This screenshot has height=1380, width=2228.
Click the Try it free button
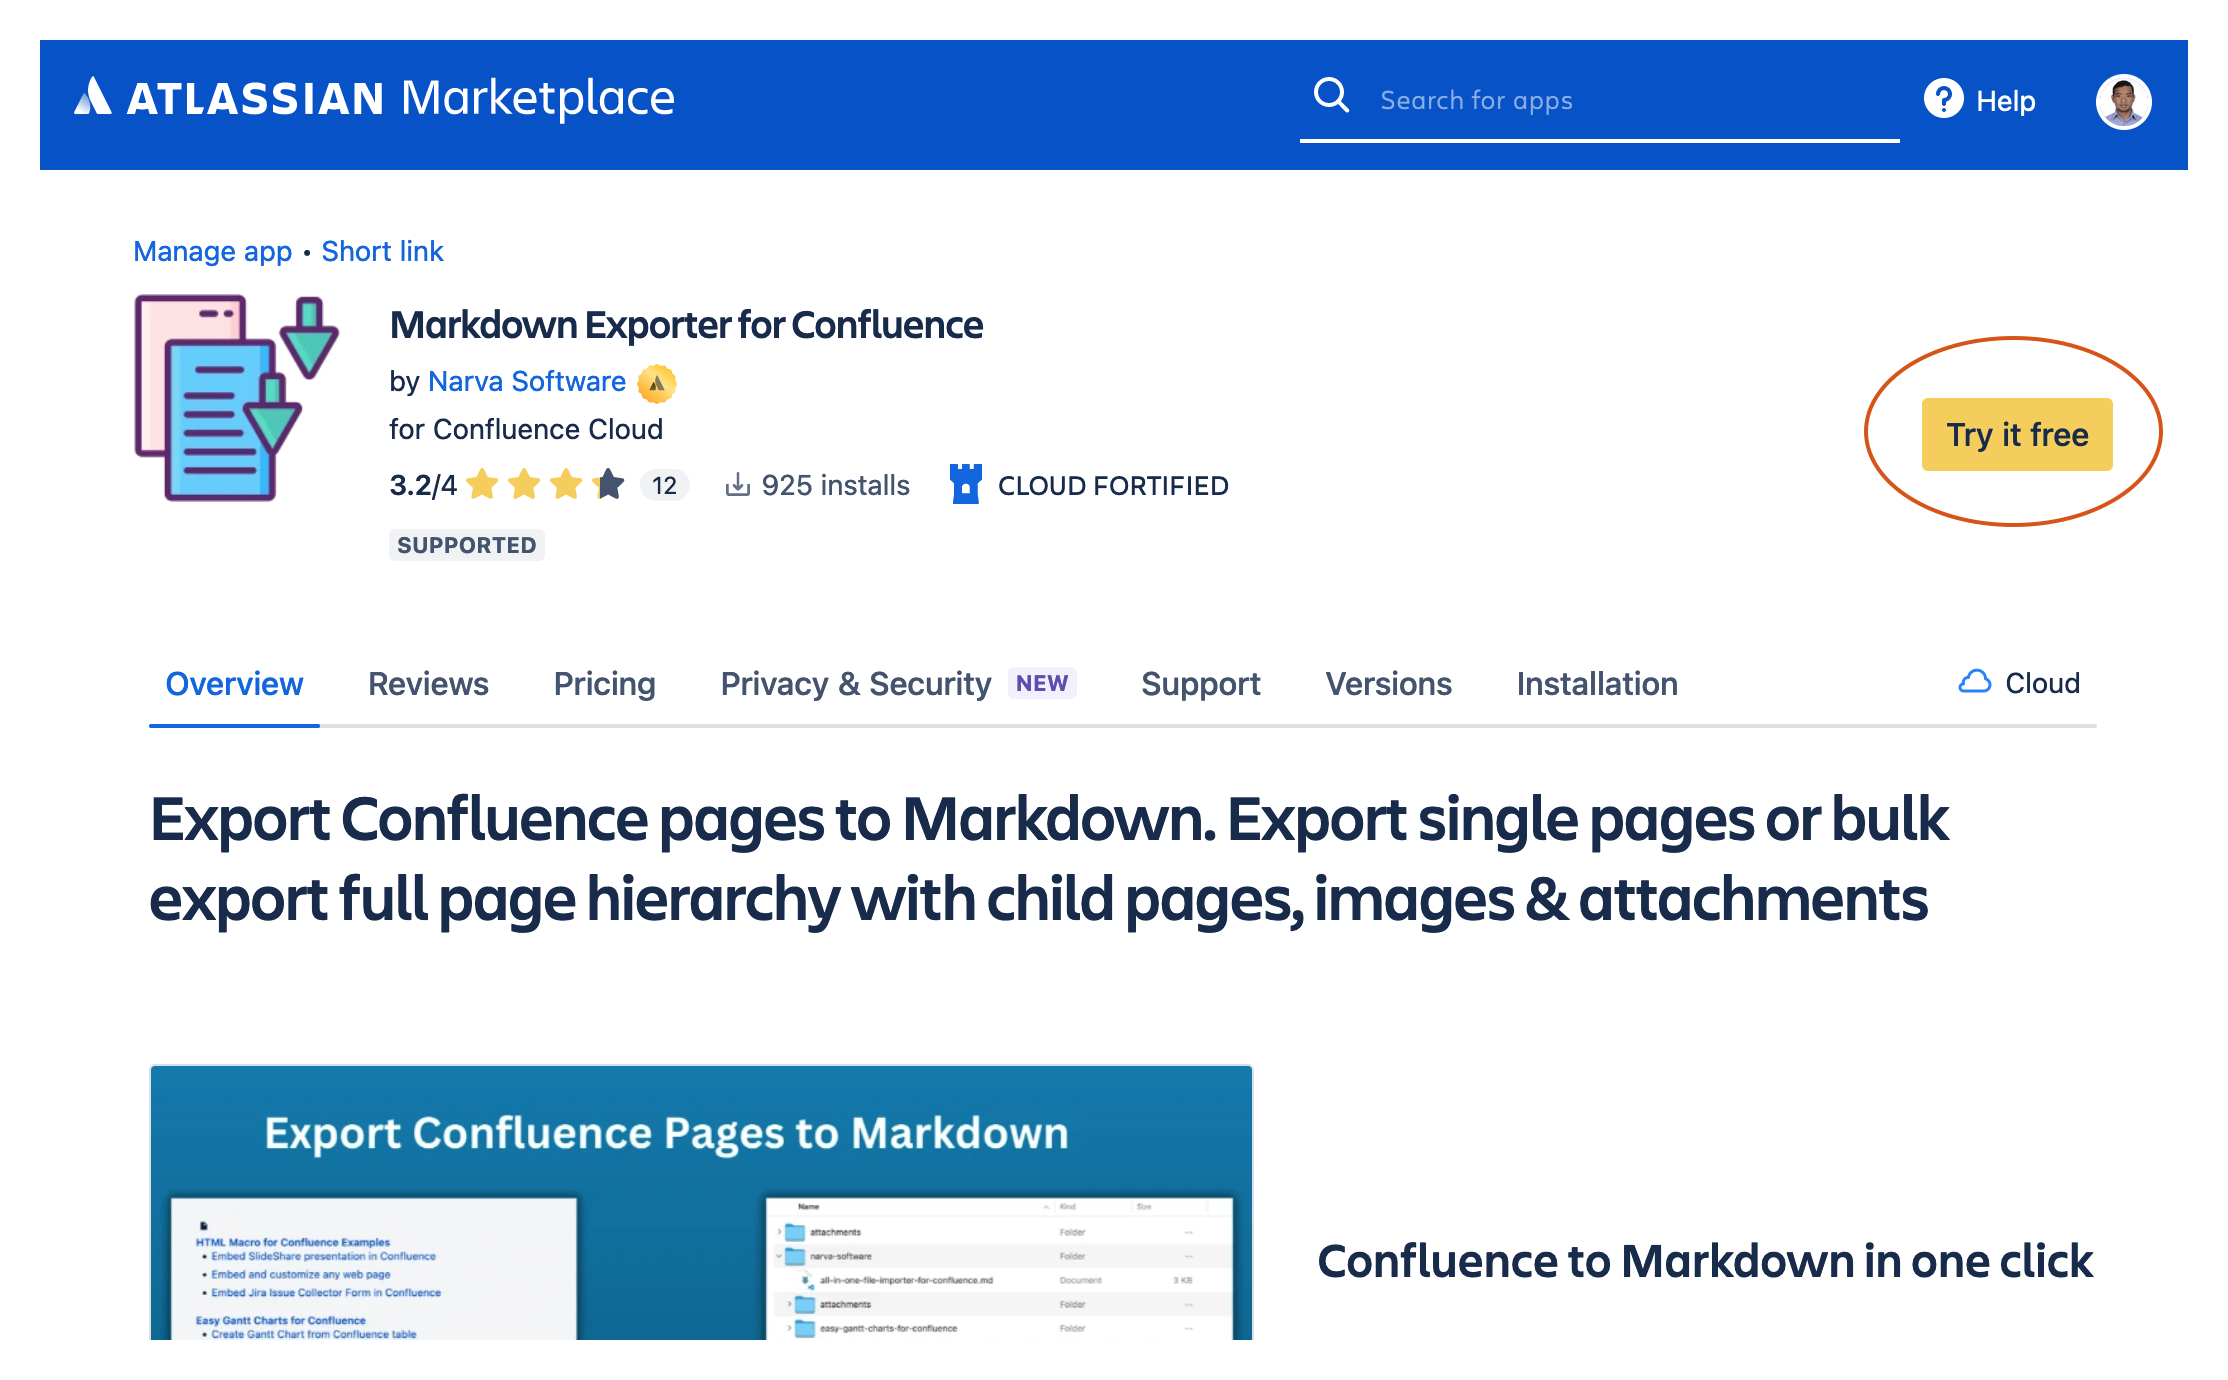coord(2017,434)
